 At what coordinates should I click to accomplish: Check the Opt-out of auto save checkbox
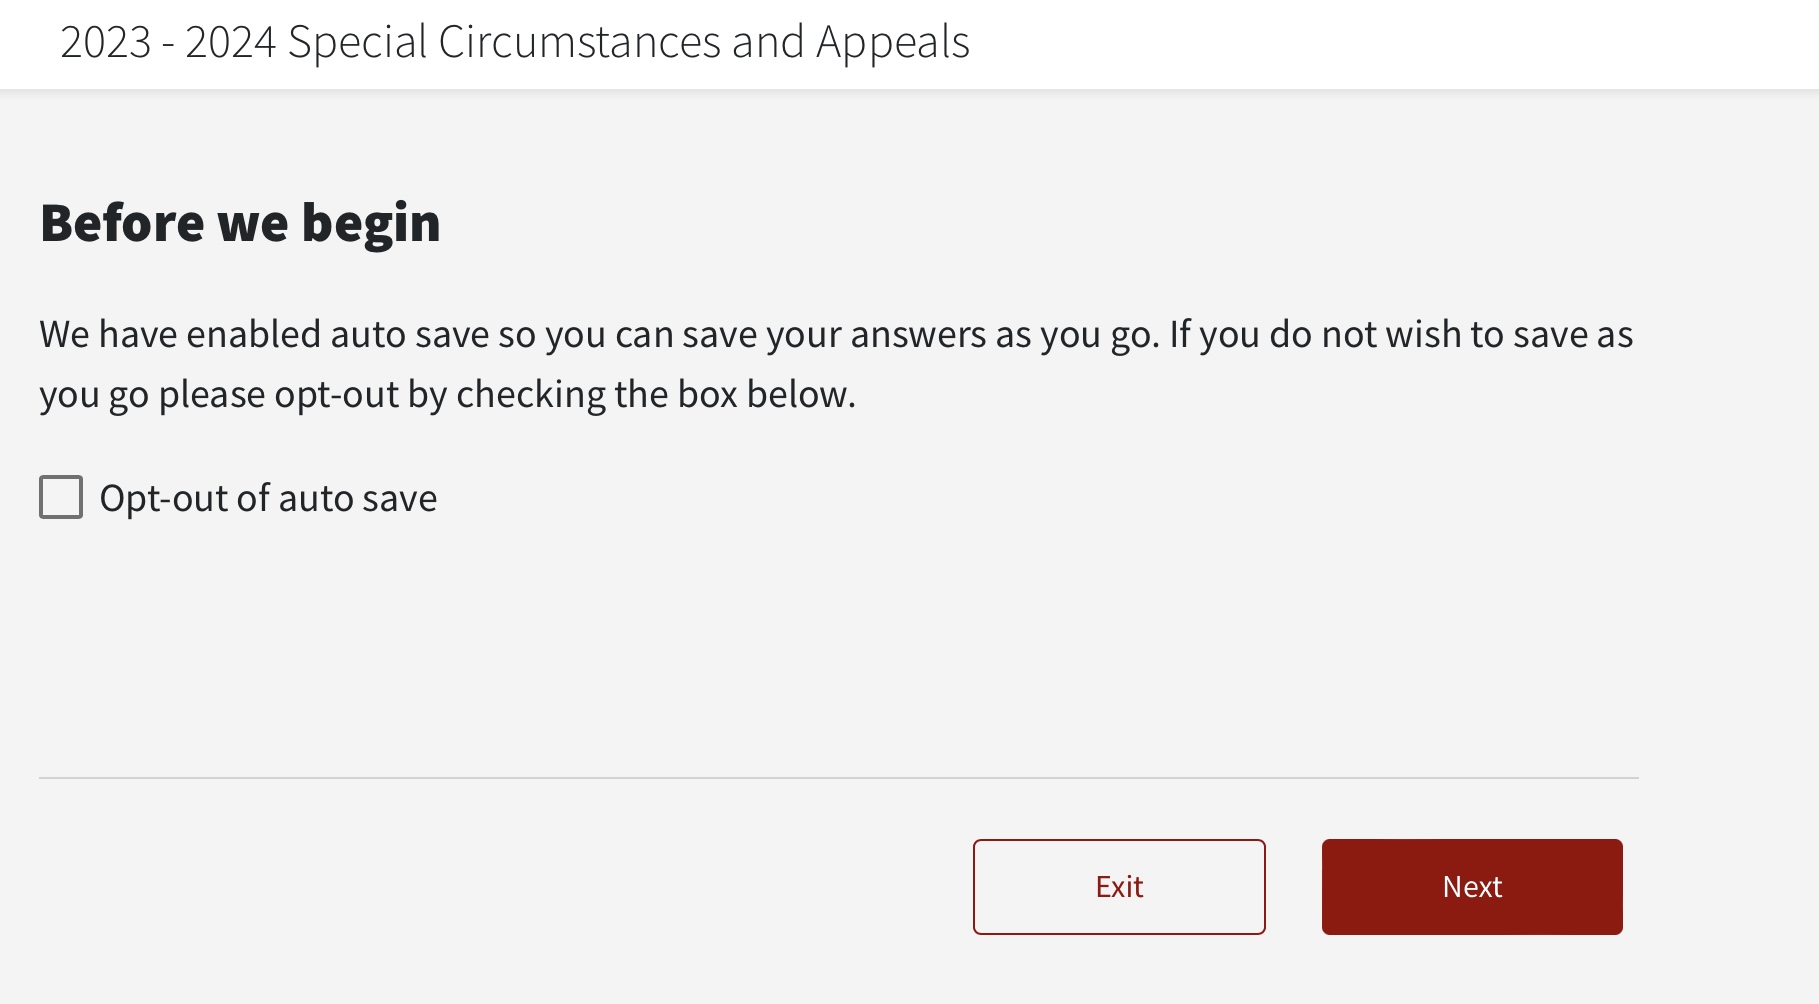tap(61, 497)
